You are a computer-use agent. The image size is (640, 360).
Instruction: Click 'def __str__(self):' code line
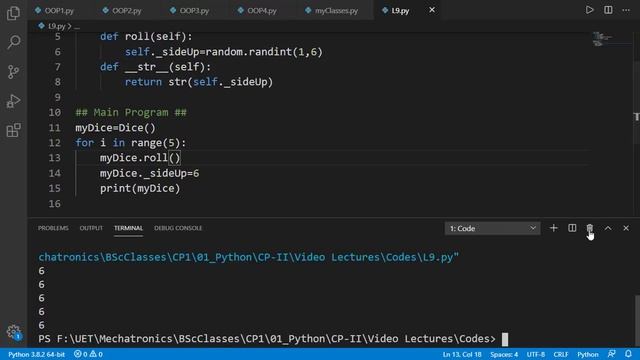tap(156, 67)
